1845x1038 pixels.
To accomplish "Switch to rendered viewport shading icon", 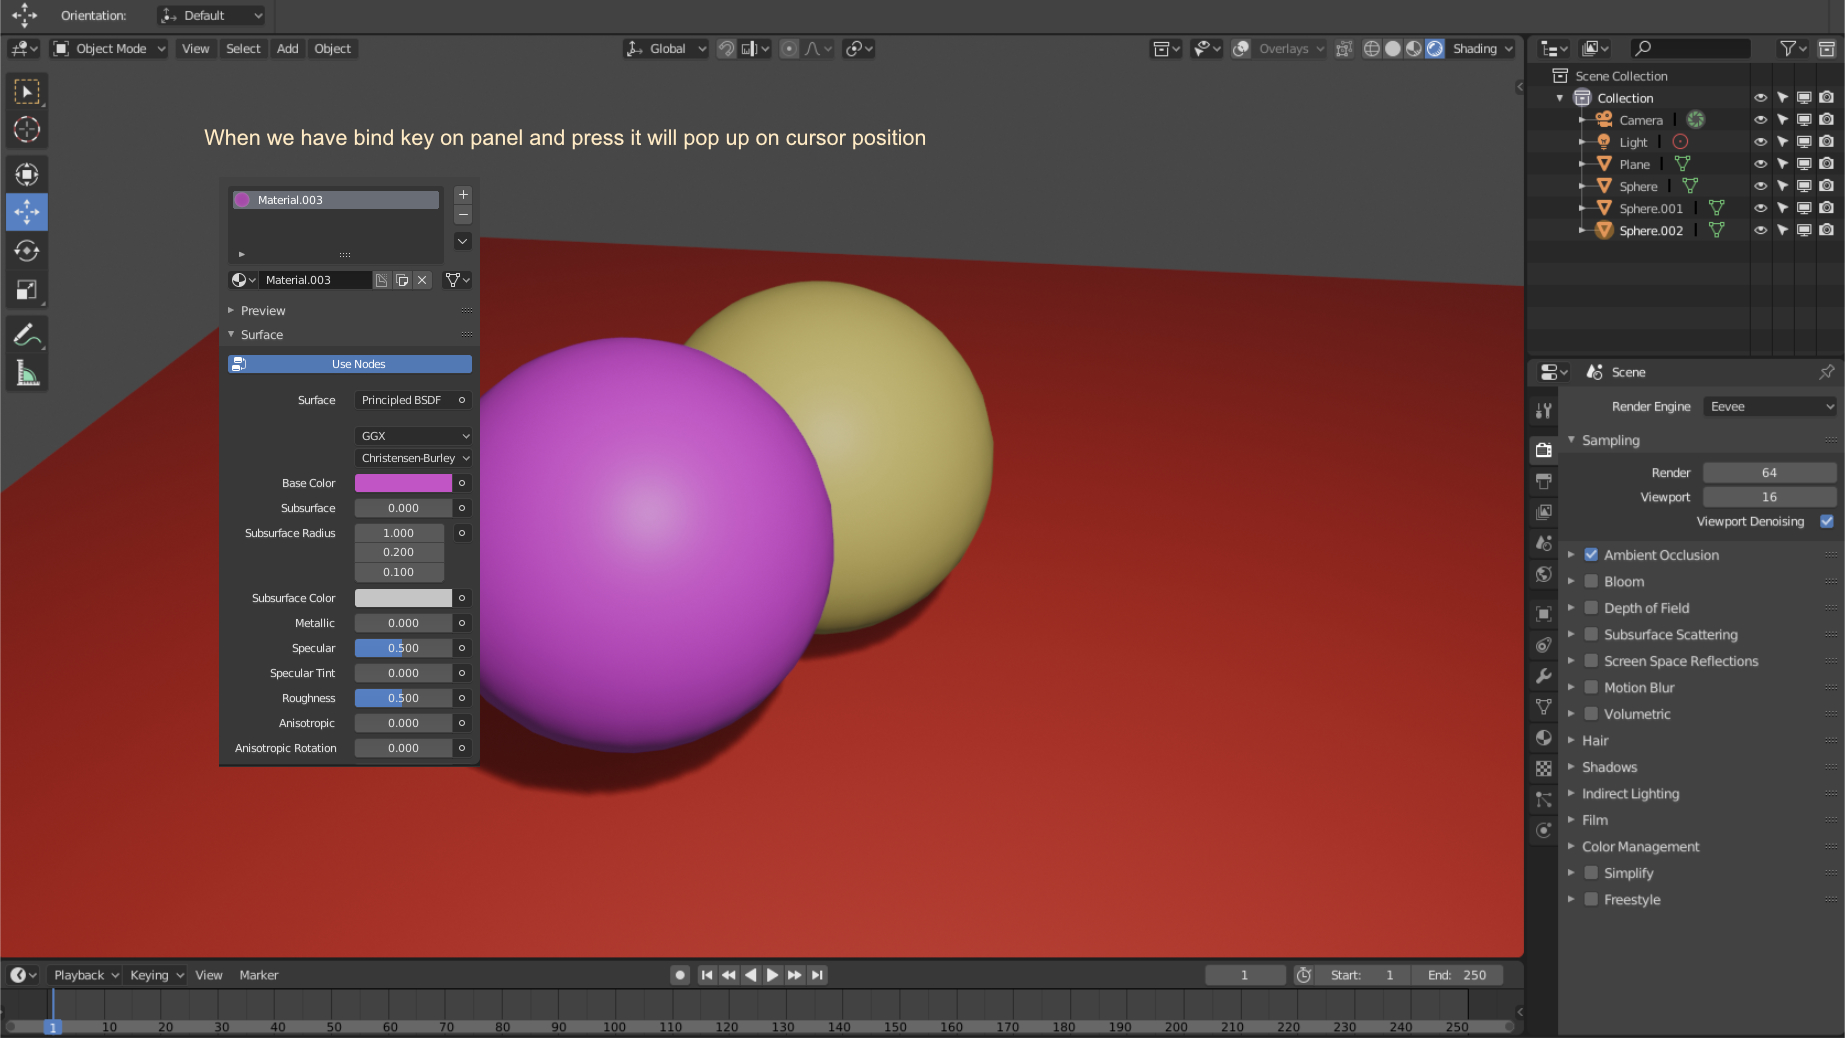I will (1435, 48).
